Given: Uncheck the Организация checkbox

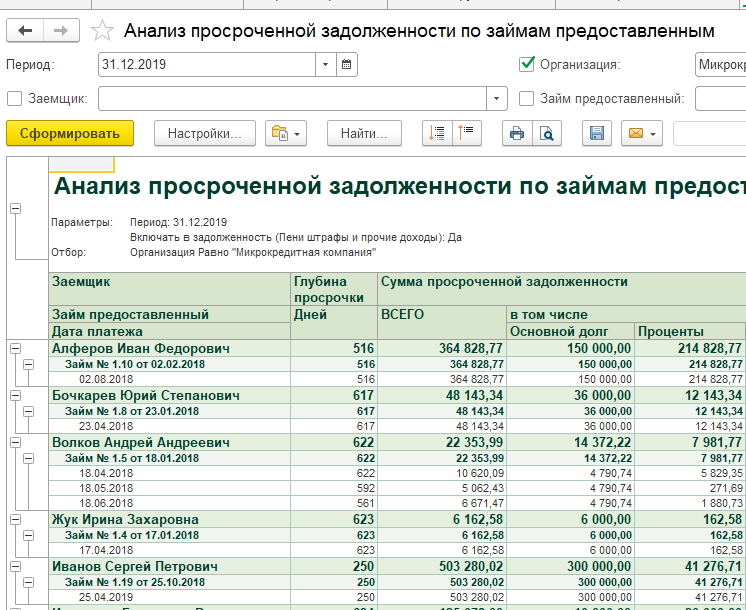Looking at the screenshot, I should pos(527,64).
